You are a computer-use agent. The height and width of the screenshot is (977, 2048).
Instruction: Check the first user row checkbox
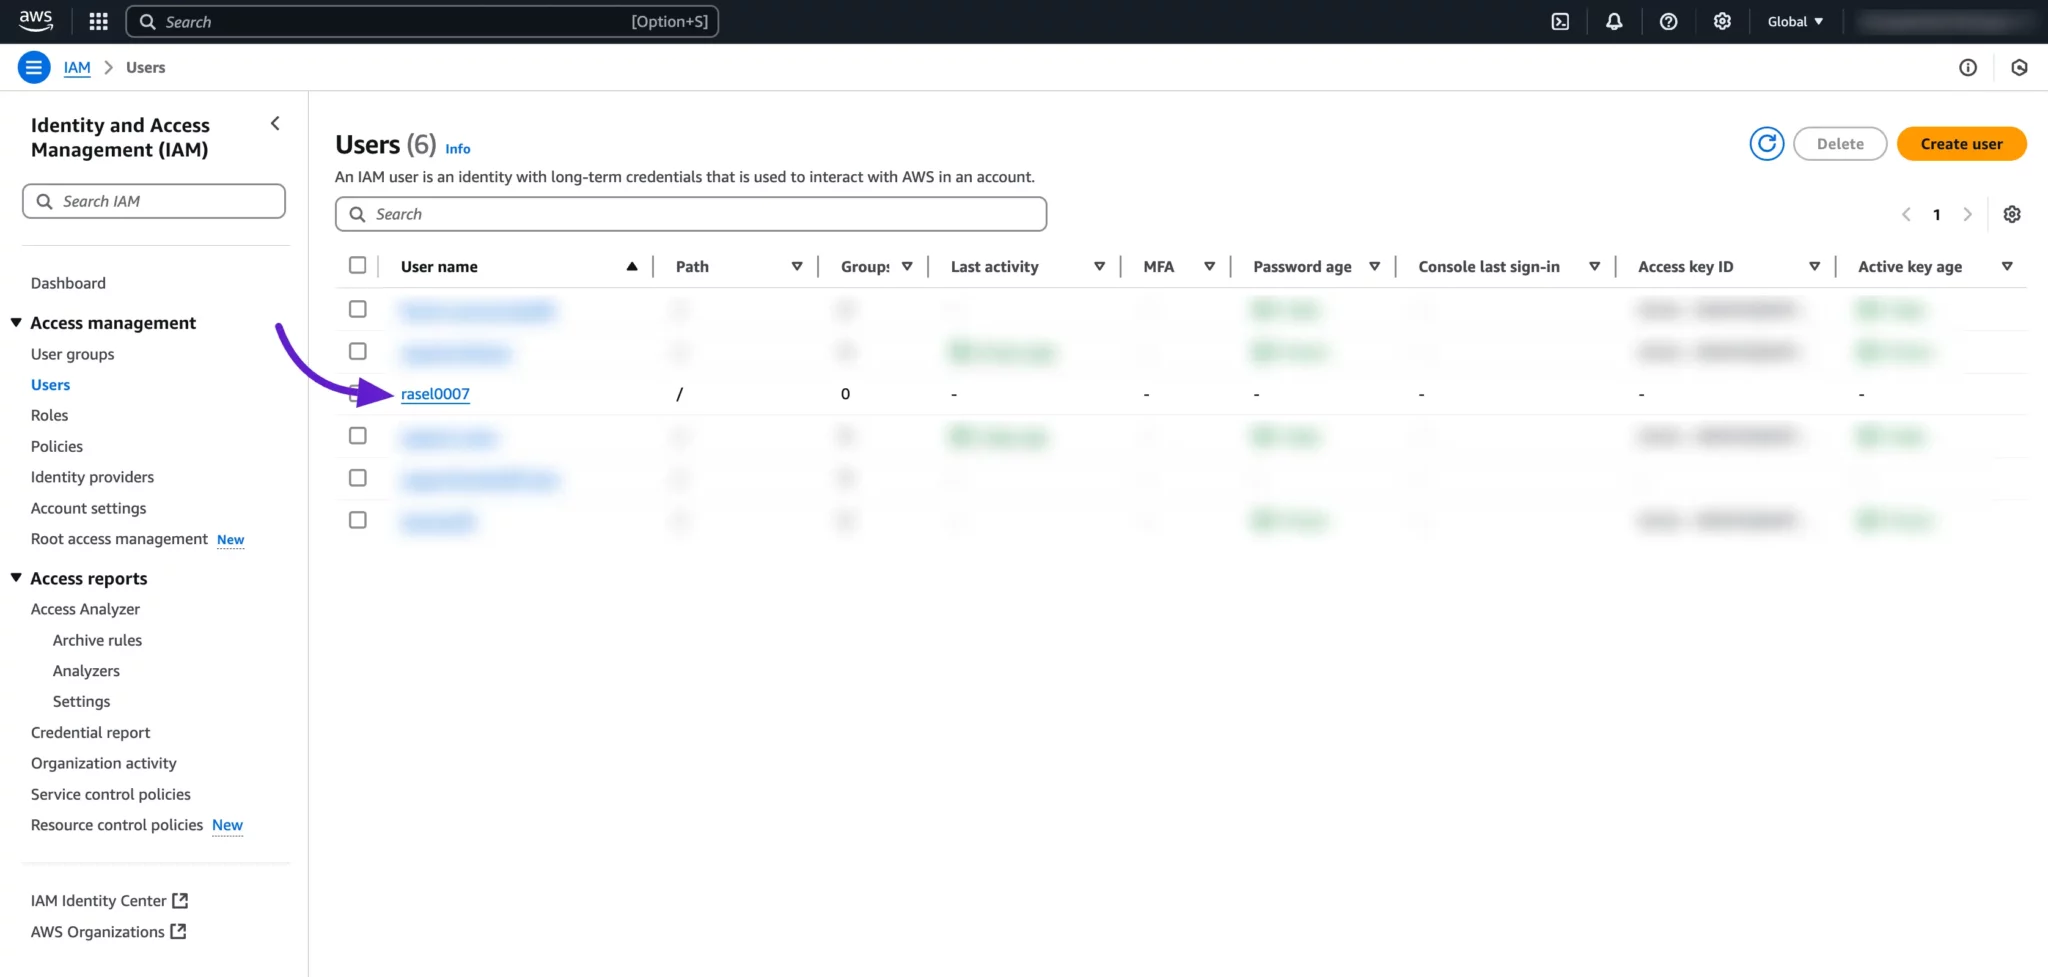click(x=357, y=310)
